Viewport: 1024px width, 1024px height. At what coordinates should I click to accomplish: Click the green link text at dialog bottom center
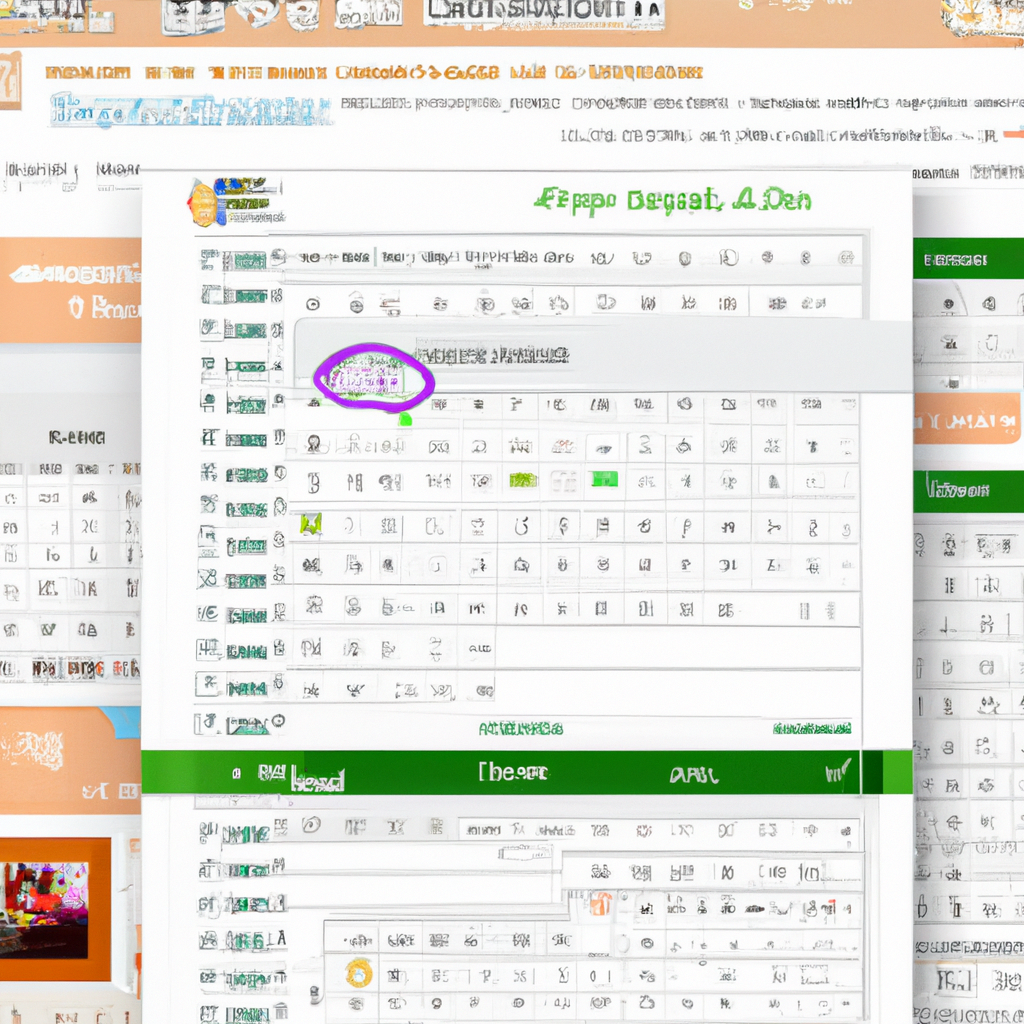(520, 729)
